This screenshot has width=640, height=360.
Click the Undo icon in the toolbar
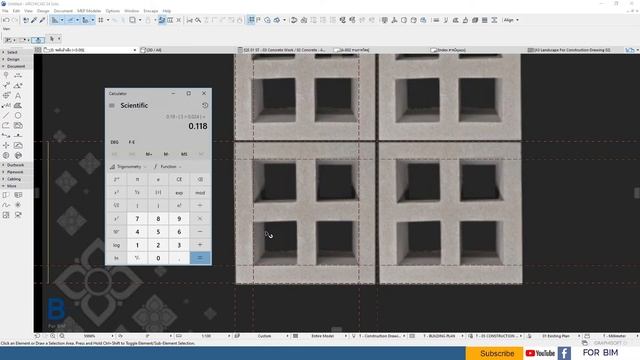6,20
